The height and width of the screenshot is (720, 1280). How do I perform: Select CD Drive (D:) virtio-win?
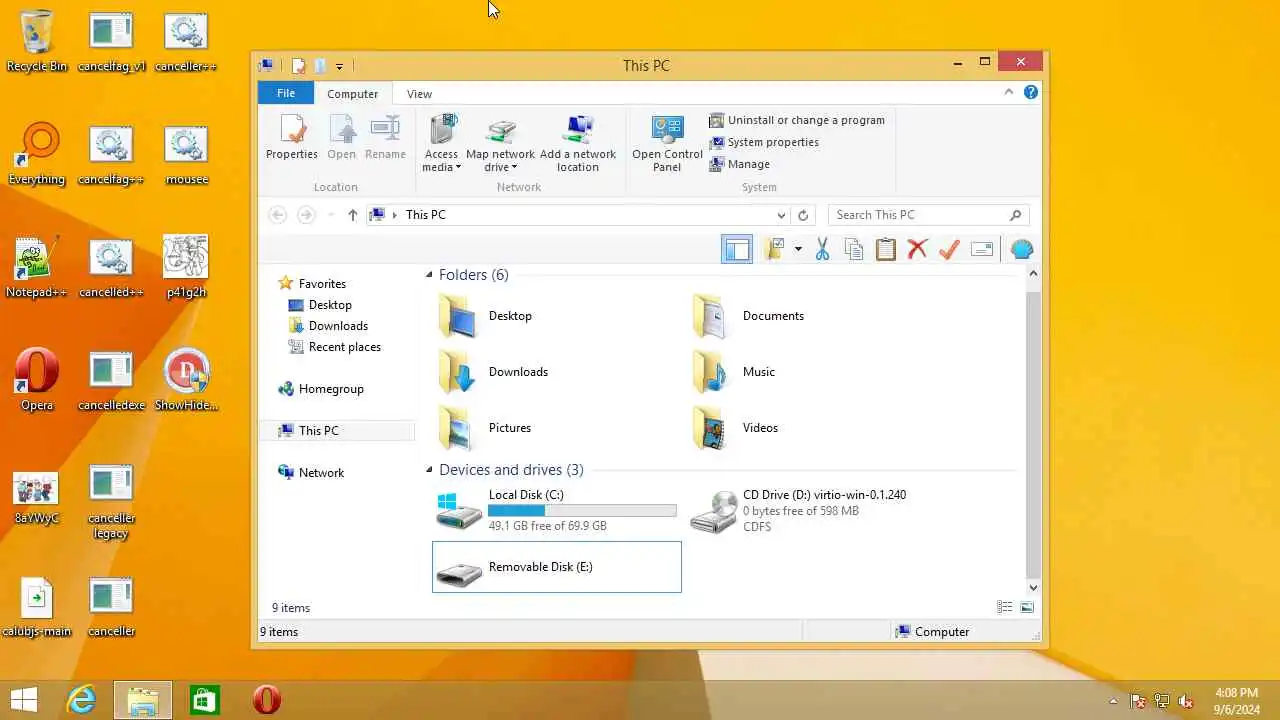[x=811, y=510]
